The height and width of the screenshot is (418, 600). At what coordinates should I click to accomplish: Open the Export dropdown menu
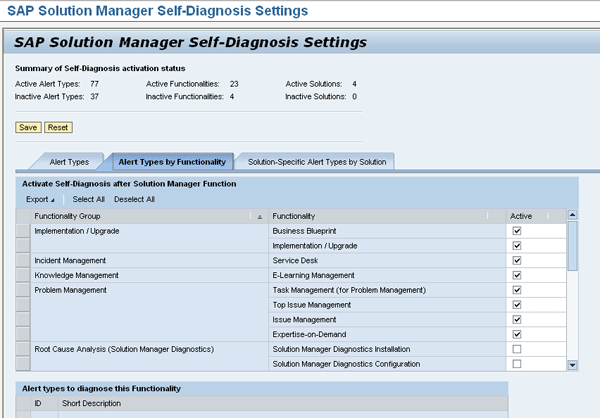pos(41,199)
